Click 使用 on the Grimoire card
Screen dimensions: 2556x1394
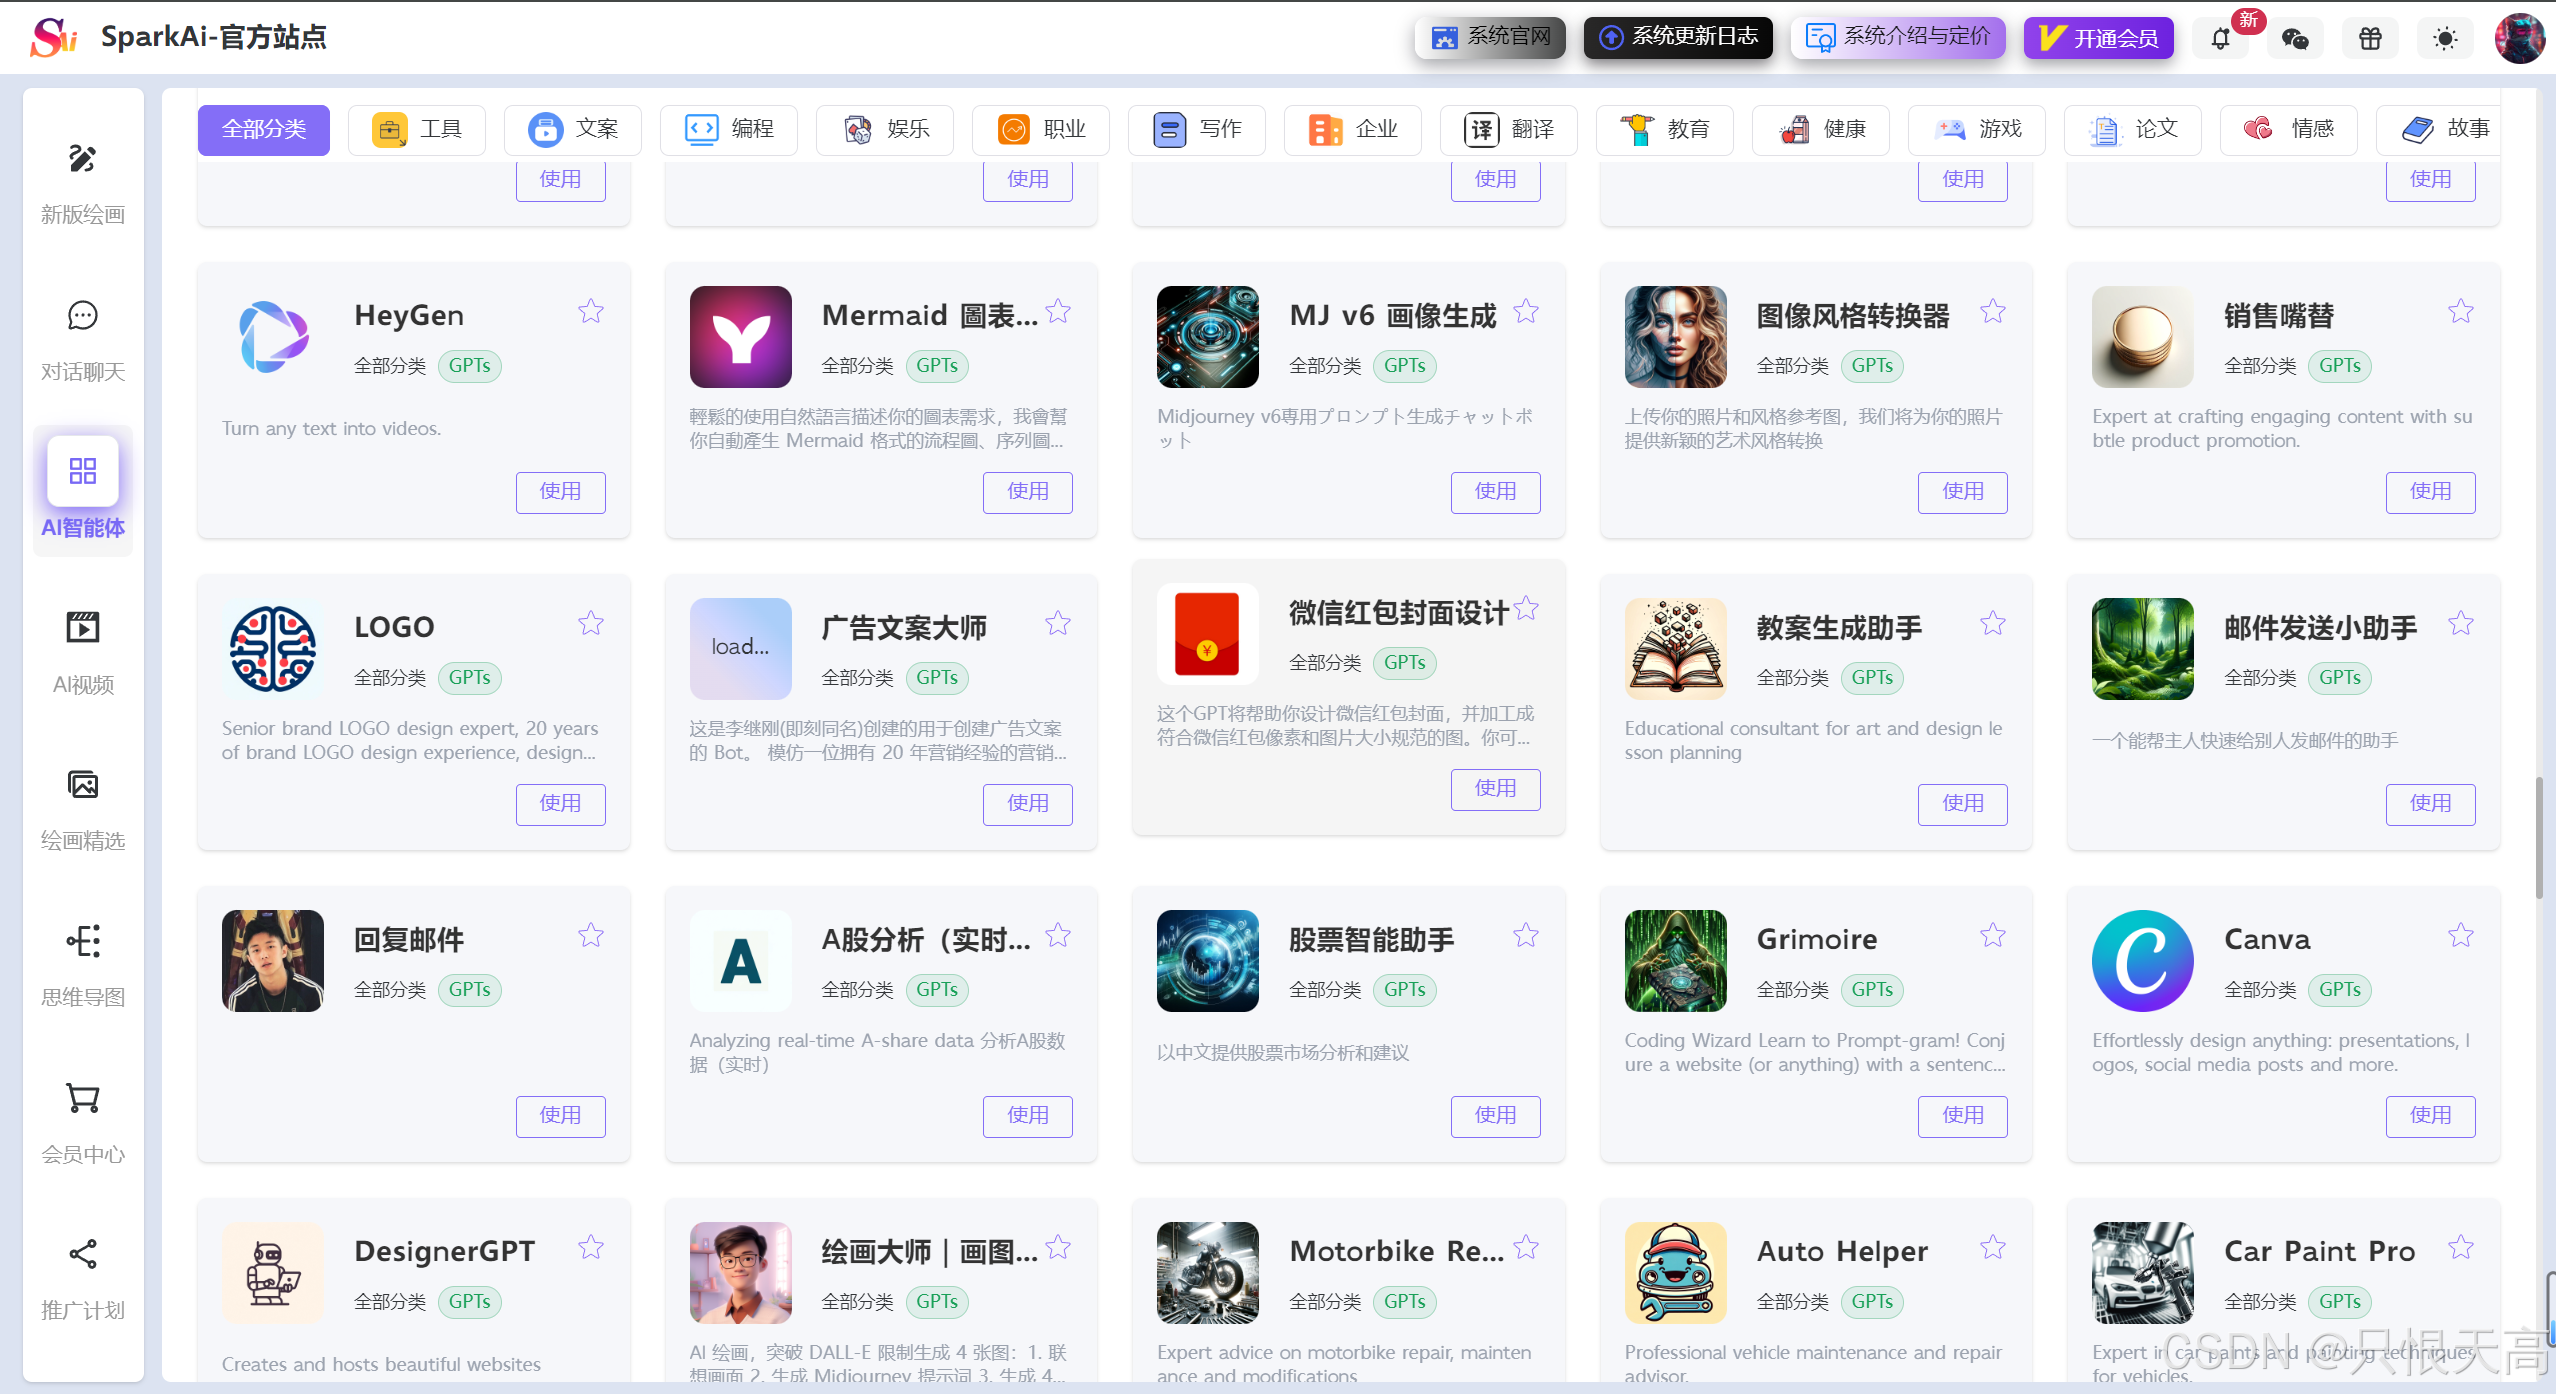tap(1963, 1116)
